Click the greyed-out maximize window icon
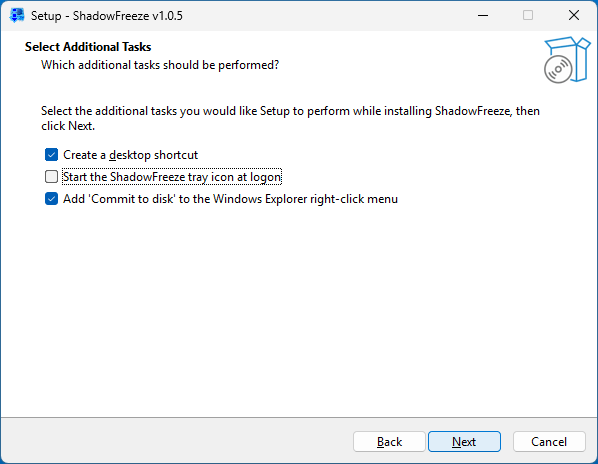The image size is (598, 464). coord(528,16)
